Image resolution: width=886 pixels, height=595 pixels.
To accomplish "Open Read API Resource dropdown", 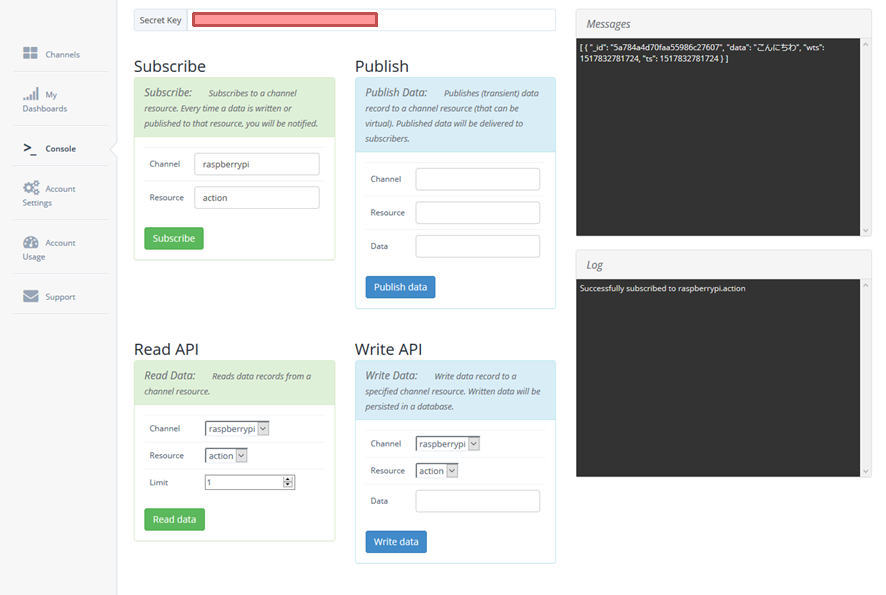I will pos(226,455).
